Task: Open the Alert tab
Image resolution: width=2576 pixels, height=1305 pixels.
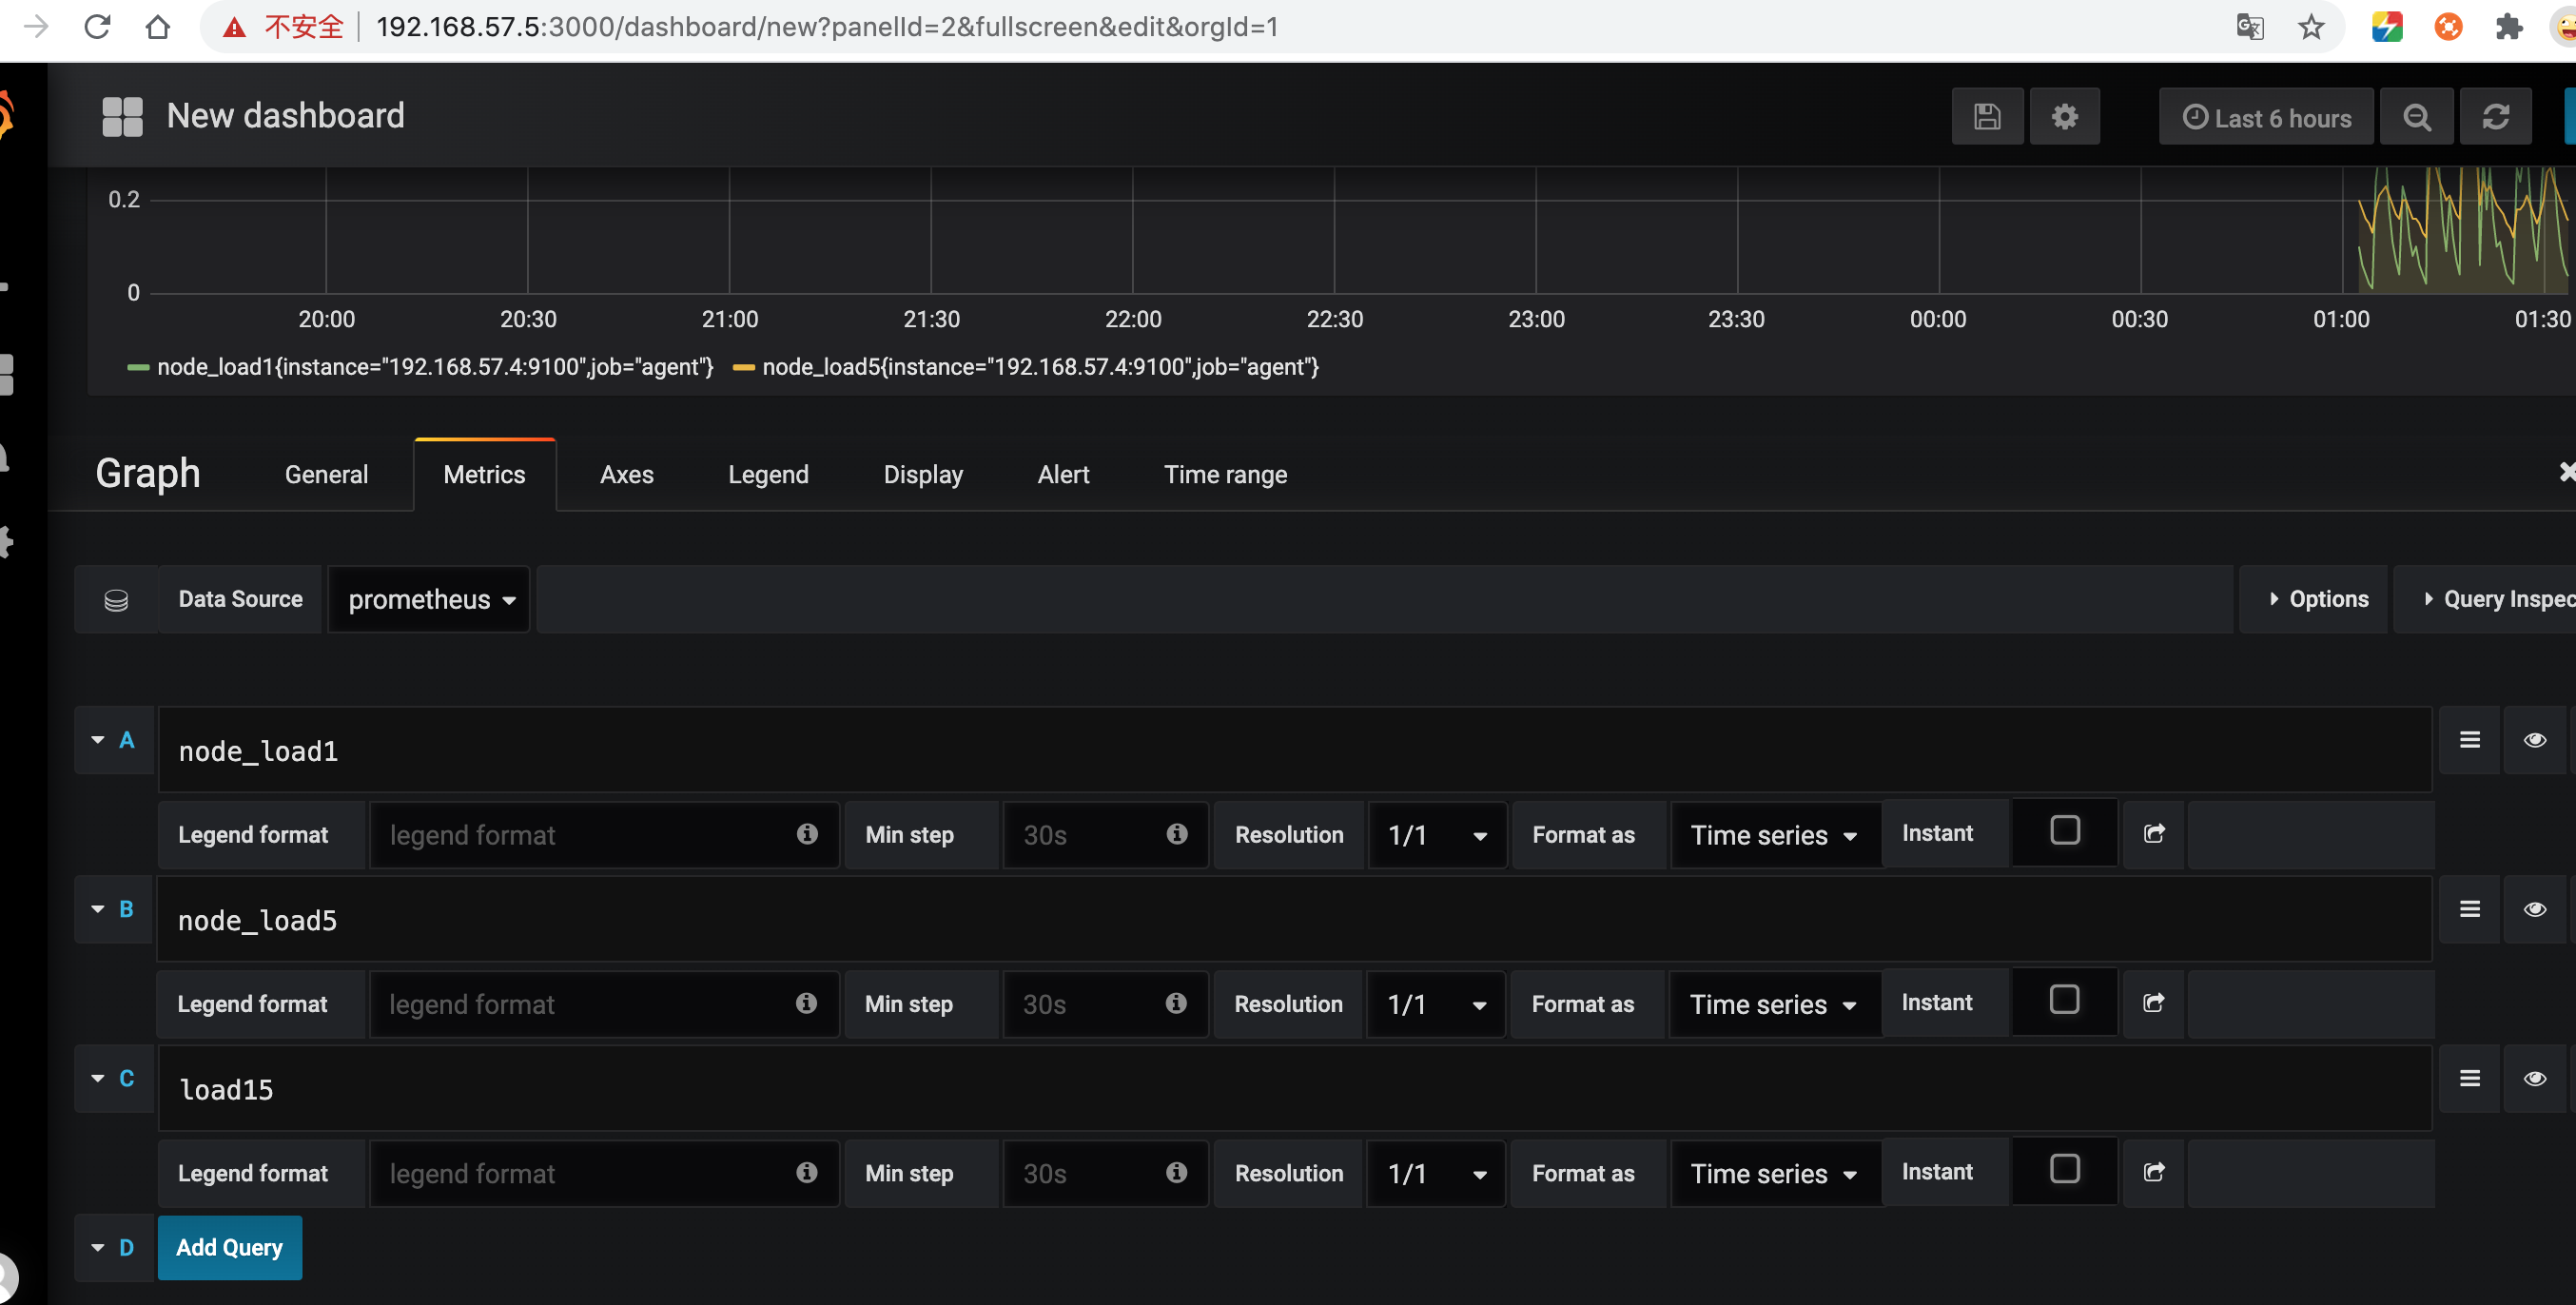Action: coord(1063,475)
